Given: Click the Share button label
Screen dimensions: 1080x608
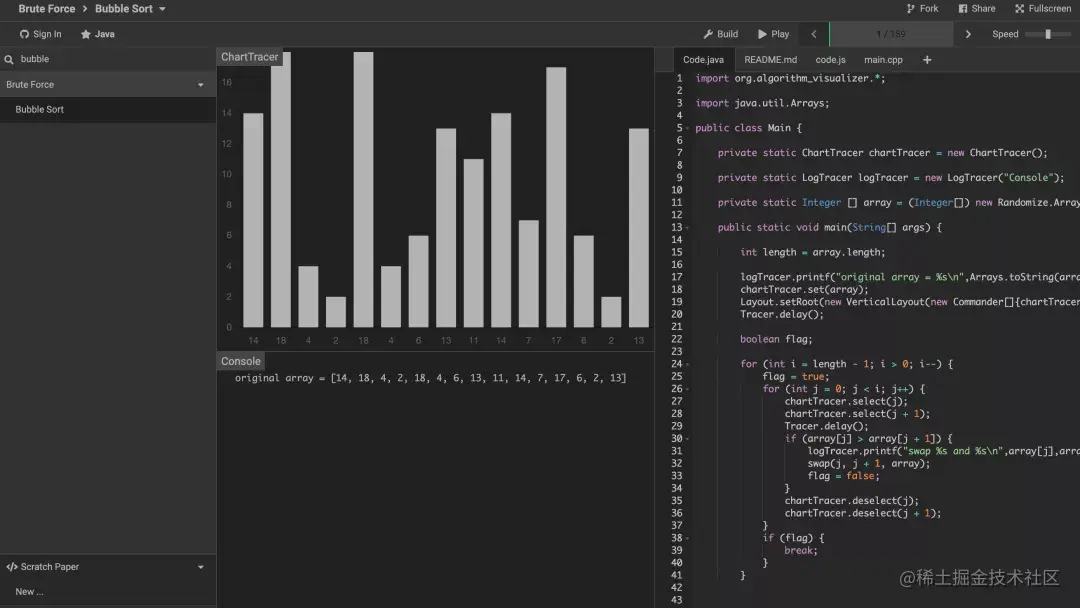Looking at the screenshot, I should [x=983, y=9].
